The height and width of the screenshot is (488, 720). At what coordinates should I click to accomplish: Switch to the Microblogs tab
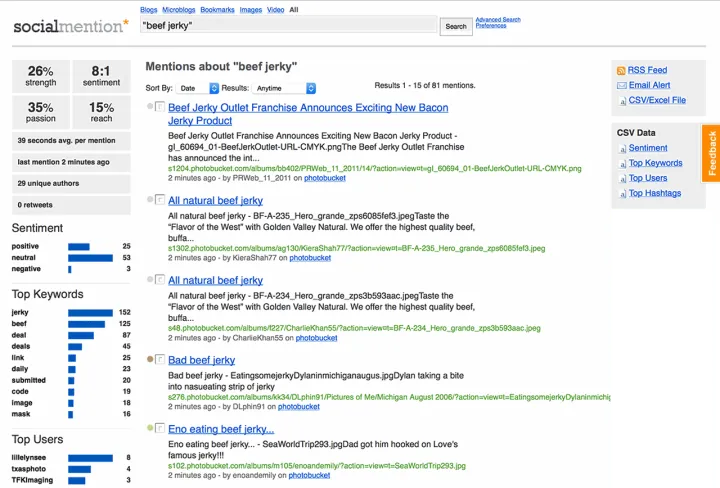coord(185,9)
